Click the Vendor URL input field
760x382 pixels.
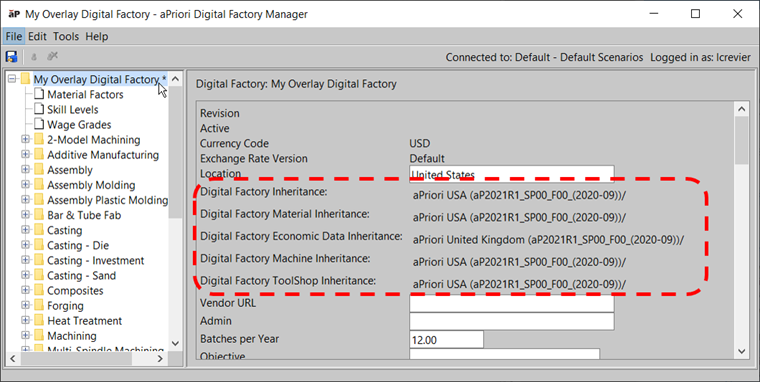511,303
